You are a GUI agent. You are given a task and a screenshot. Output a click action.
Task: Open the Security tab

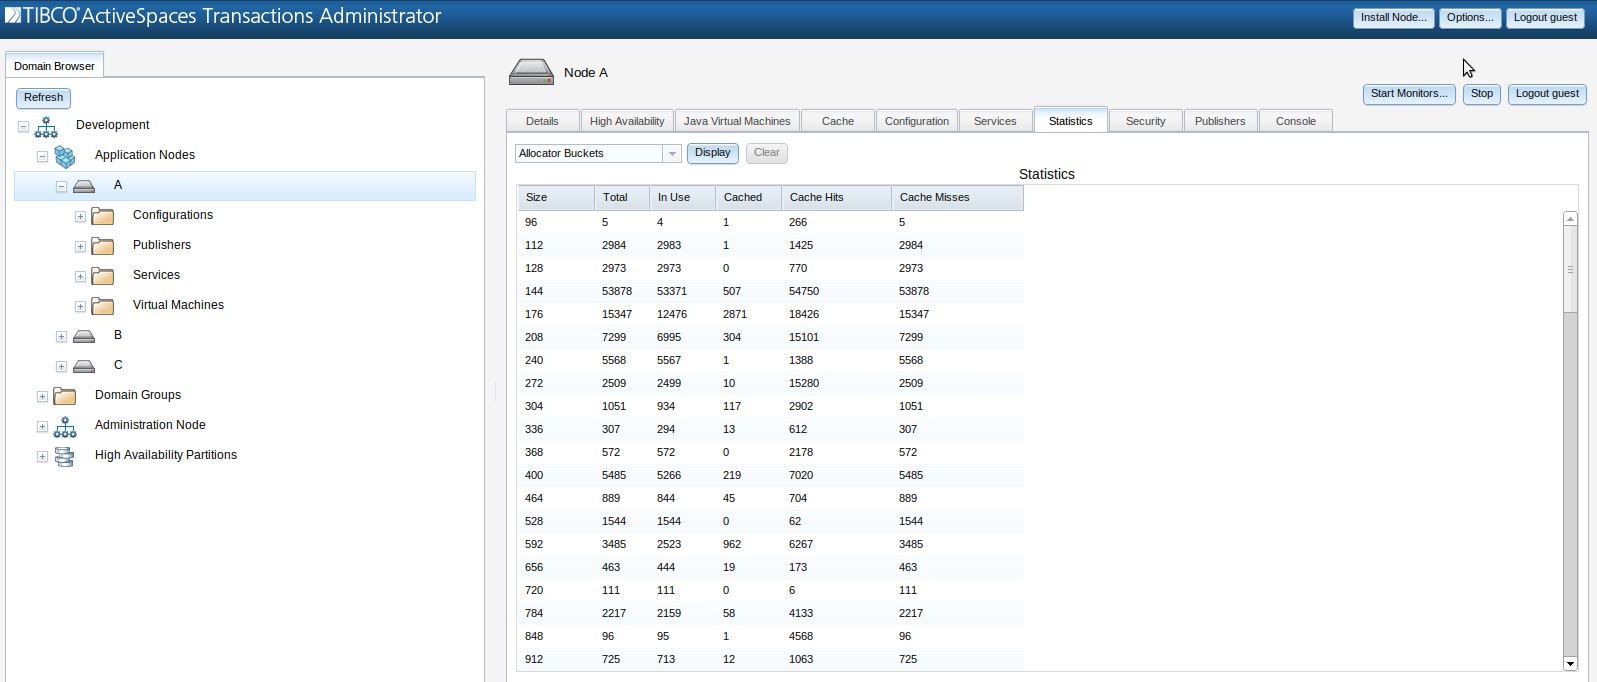point(1146,121)
